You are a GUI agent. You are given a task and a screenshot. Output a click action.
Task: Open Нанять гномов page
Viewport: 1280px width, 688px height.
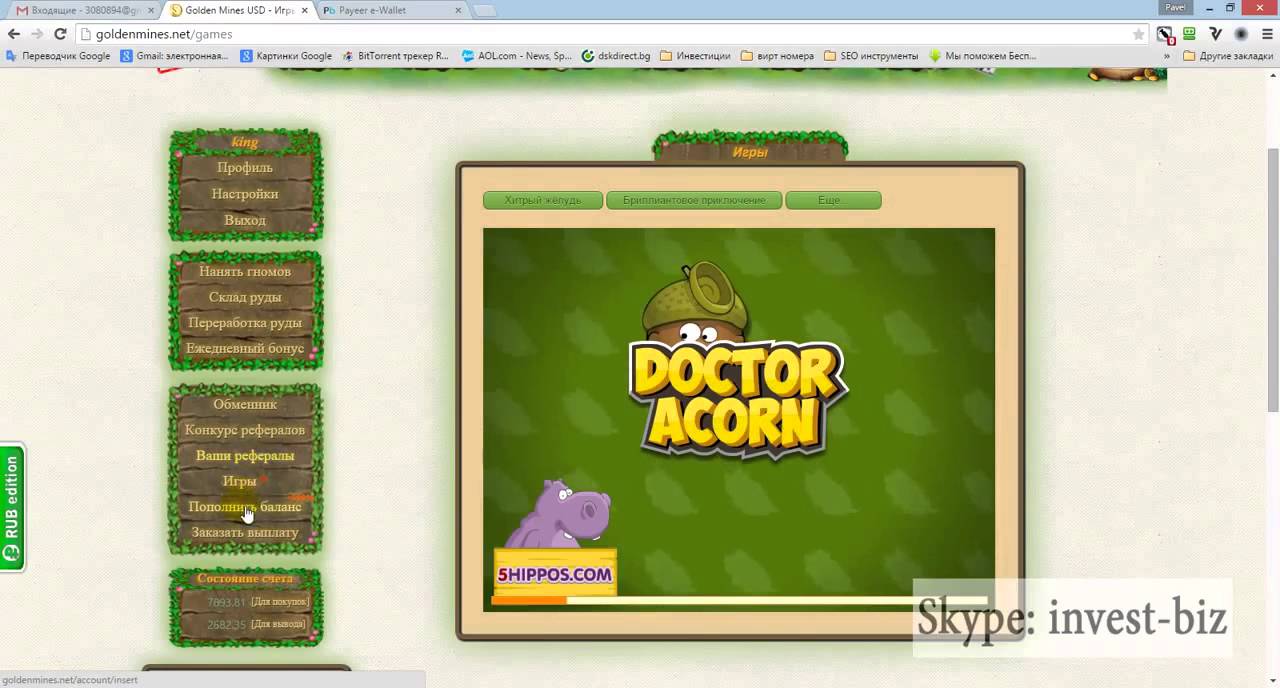[245, 271]
